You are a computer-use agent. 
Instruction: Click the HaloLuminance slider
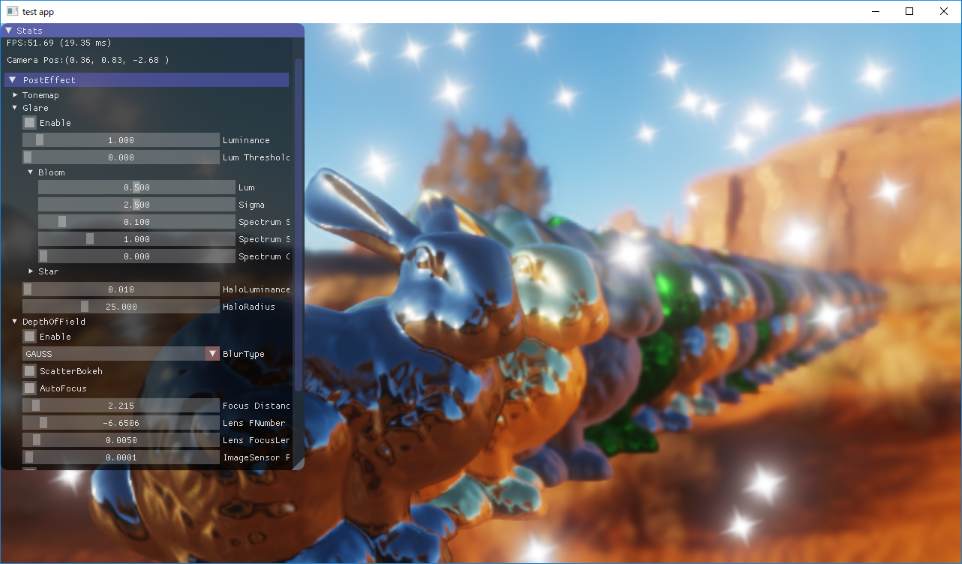pos(121,289)
